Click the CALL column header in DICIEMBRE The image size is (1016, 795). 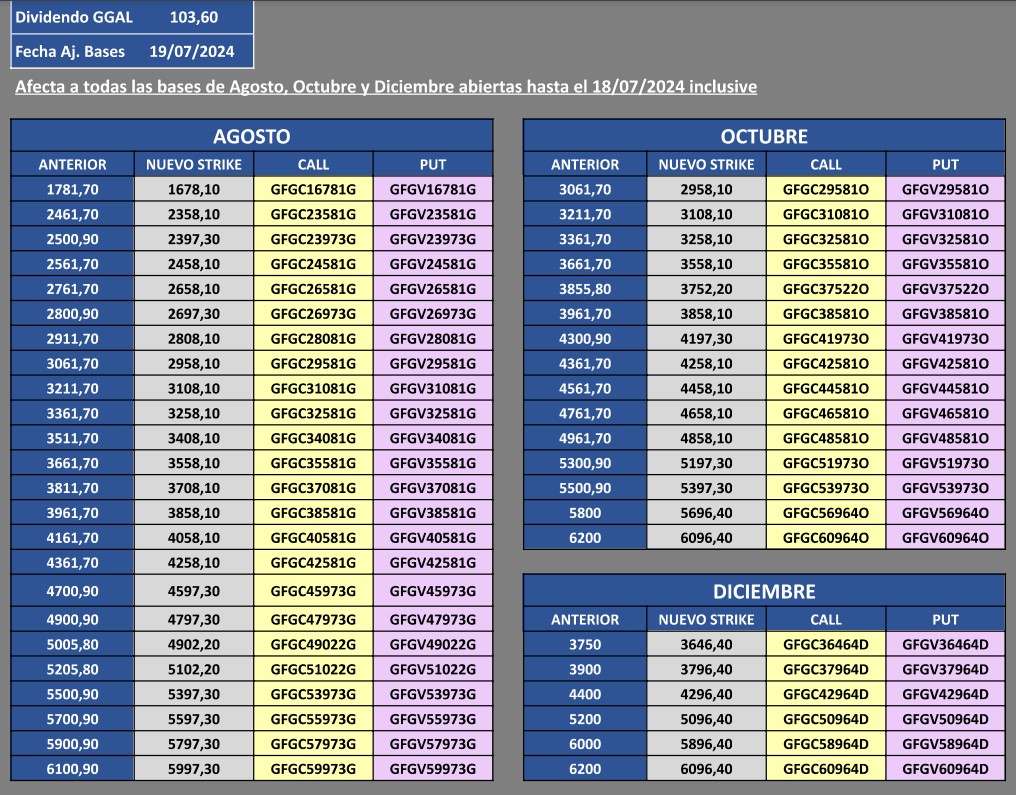point(826,618)
